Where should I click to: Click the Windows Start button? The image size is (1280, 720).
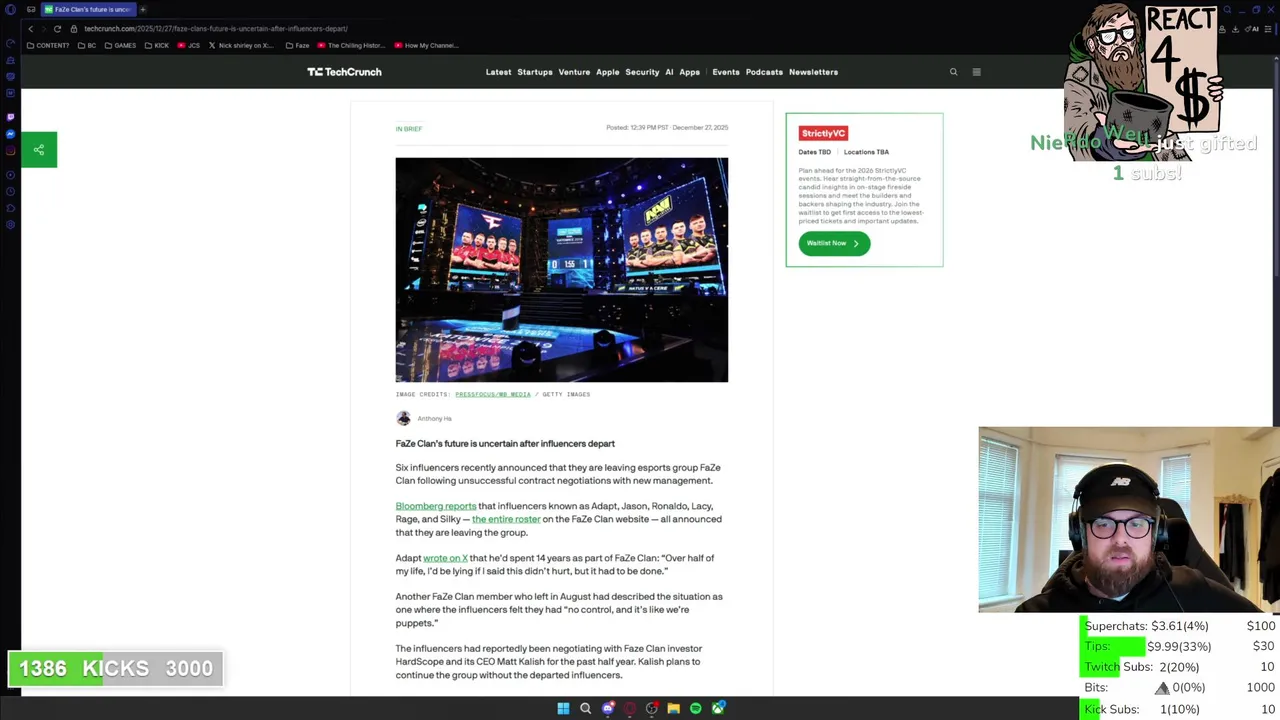pyautogui.click(x=563, y=708)
